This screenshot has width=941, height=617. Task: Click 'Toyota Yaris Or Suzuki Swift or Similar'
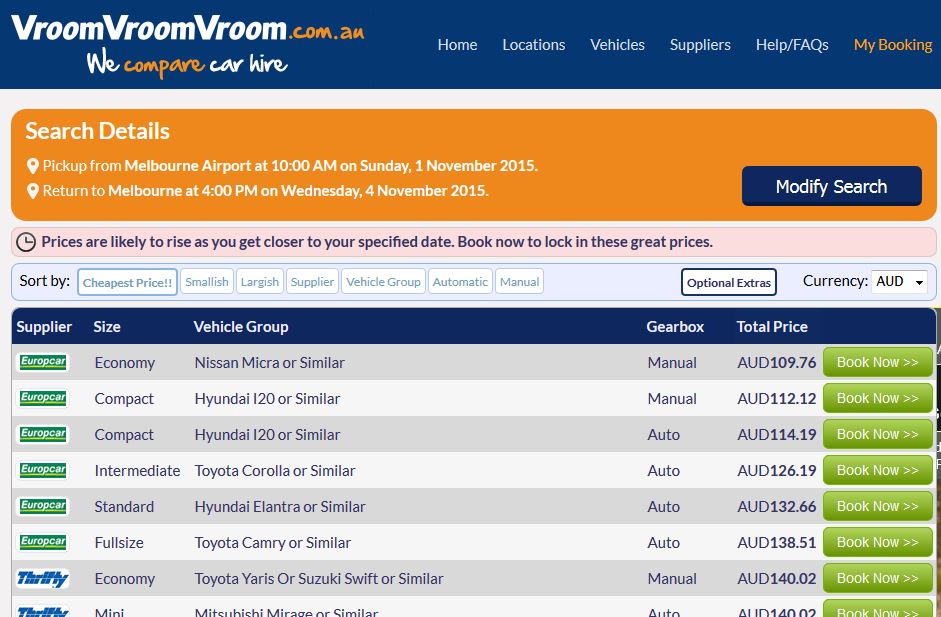click(319, 579)
